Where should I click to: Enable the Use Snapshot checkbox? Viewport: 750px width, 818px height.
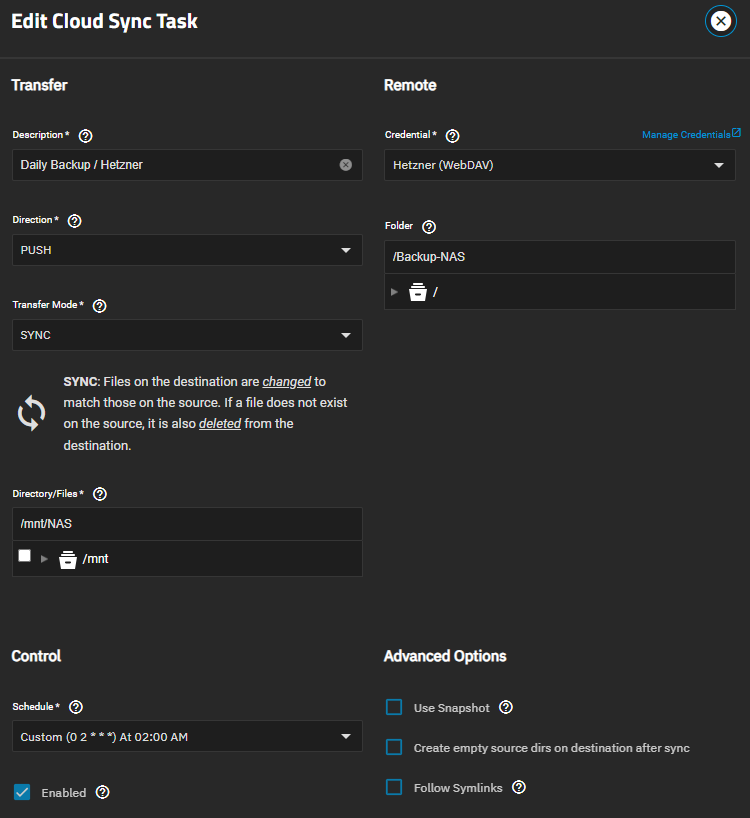(394, 708)
